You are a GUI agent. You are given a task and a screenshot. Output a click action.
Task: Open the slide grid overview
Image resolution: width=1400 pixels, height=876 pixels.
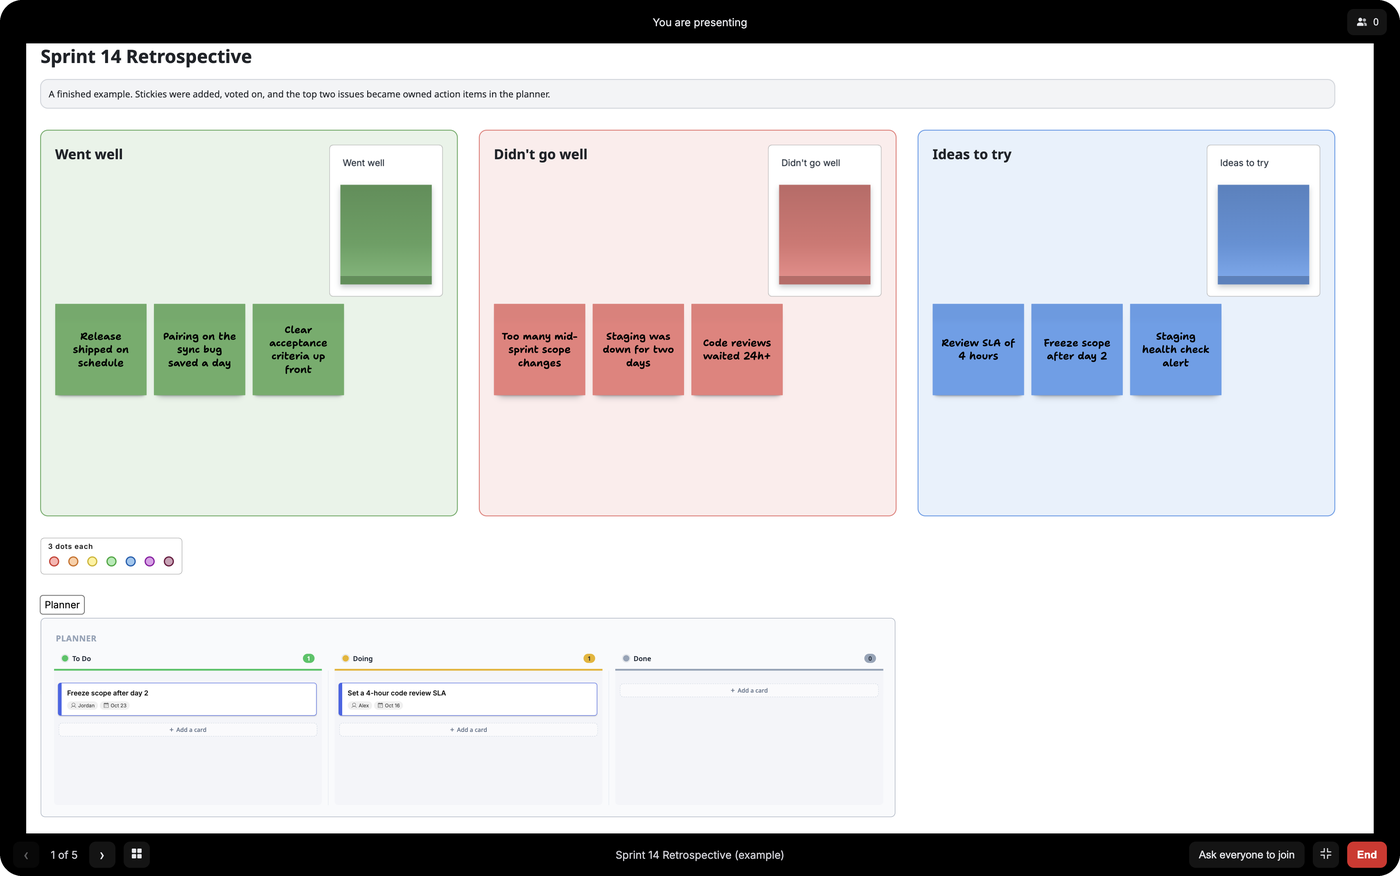click(137, 854)
